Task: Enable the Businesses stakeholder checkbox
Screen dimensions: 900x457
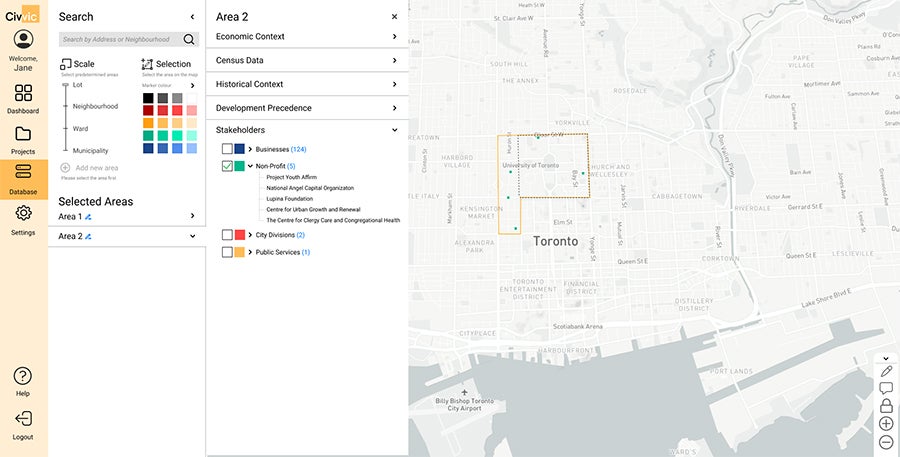Action: (227, 149)
